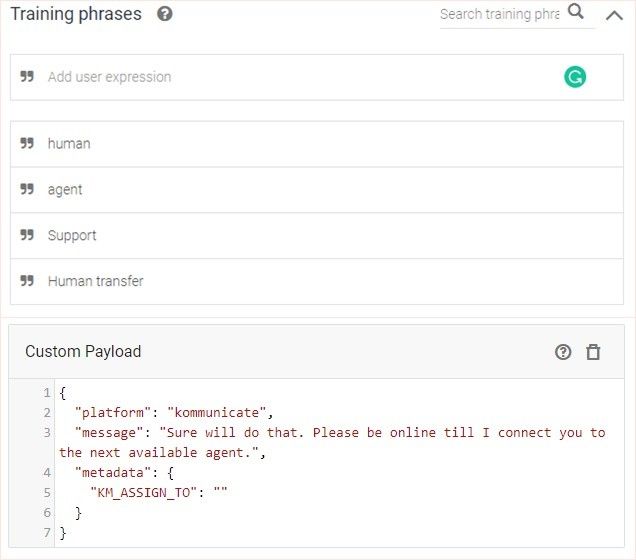Screen dimensions: 636x560
Task: Click quote icon next to Support phrase
Action: (27, 235)
